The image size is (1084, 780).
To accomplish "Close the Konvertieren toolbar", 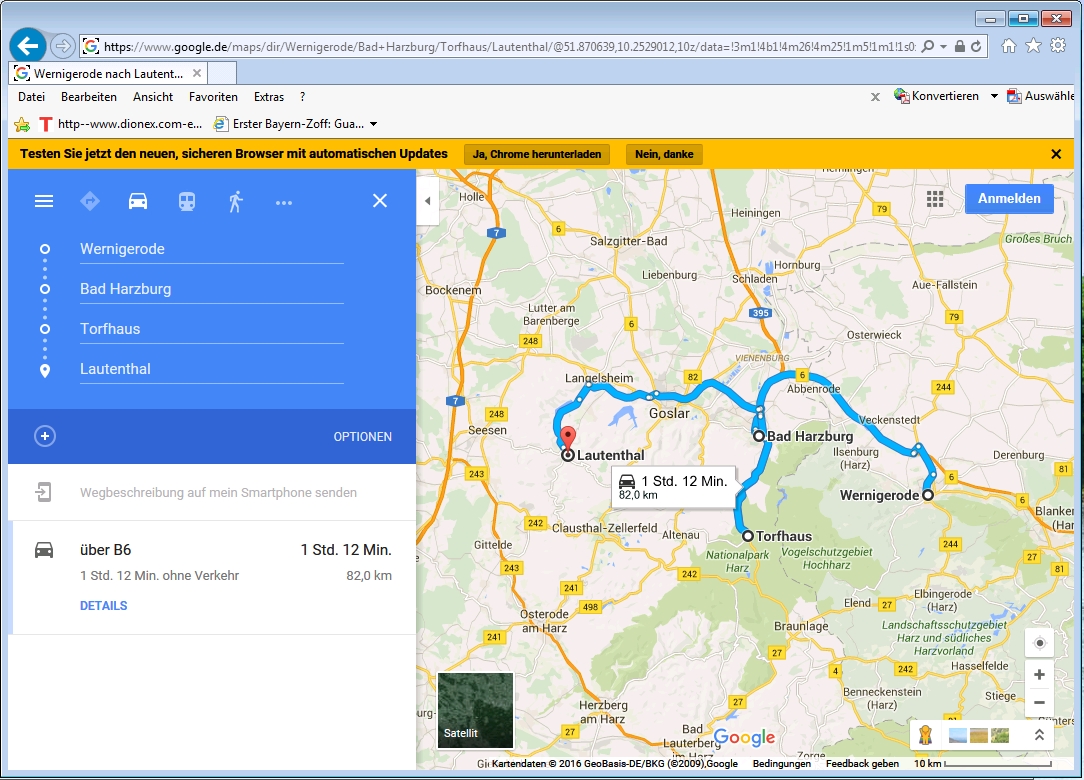I will (x=875, y=97).
